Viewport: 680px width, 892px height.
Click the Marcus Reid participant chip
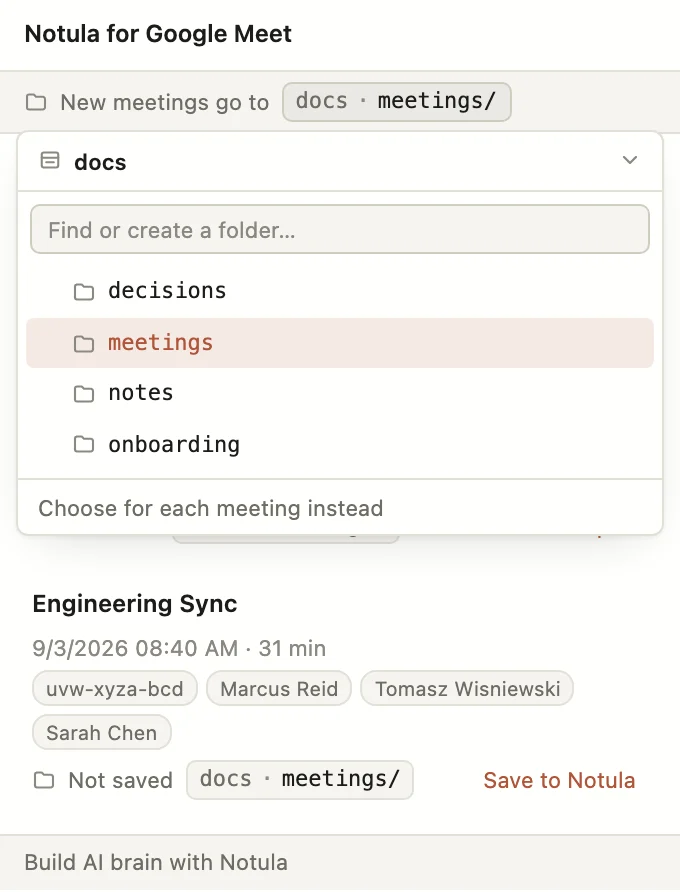[279, 688]
